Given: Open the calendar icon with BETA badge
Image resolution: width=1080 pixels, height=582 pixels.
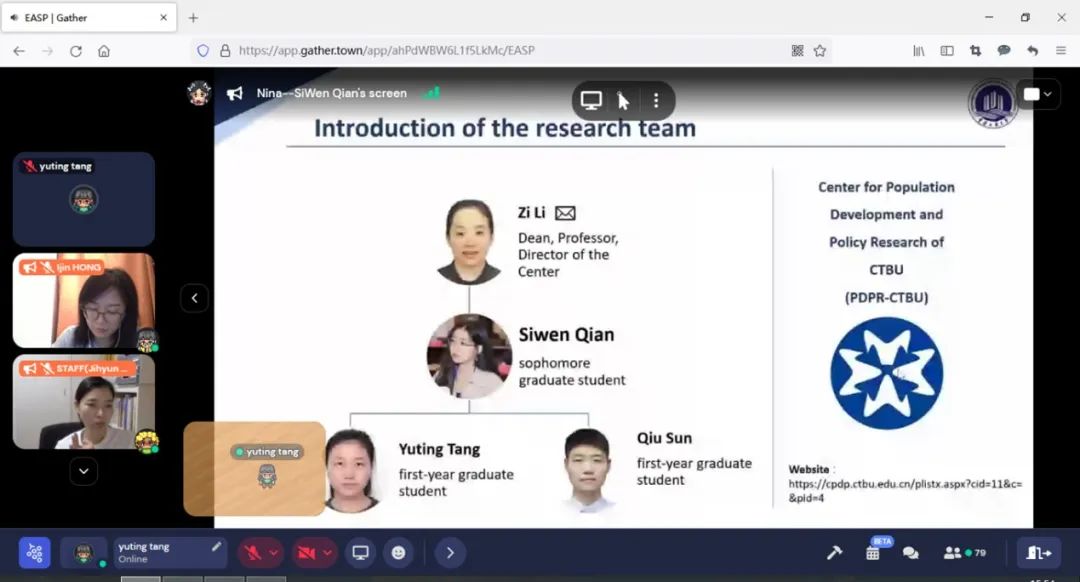Looking at the screenshot, I should (x=873, y=553).
